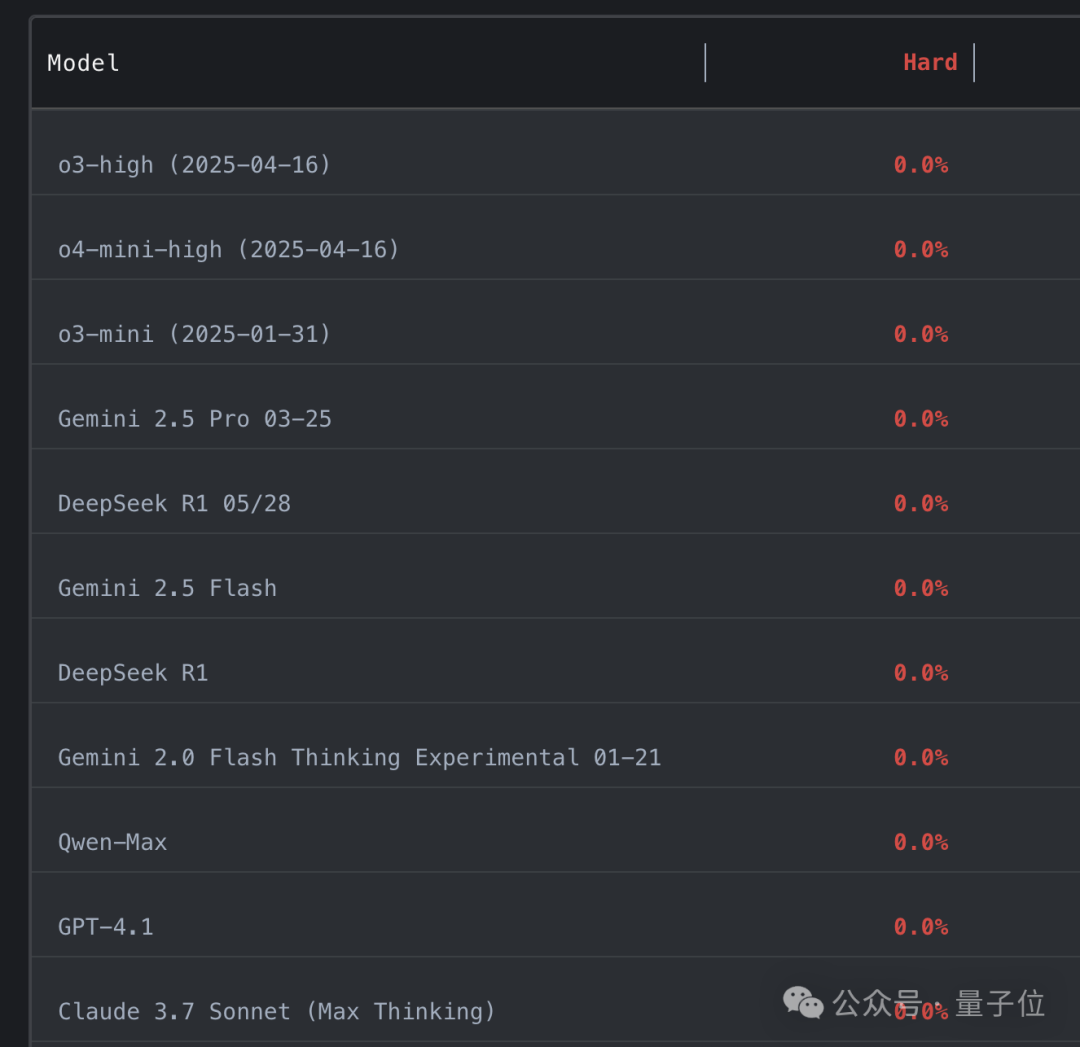This screenshot has height=1047, width=1080.
Task: Pick the Gemini 2.5 Flash model name
Action: (167, 588)
